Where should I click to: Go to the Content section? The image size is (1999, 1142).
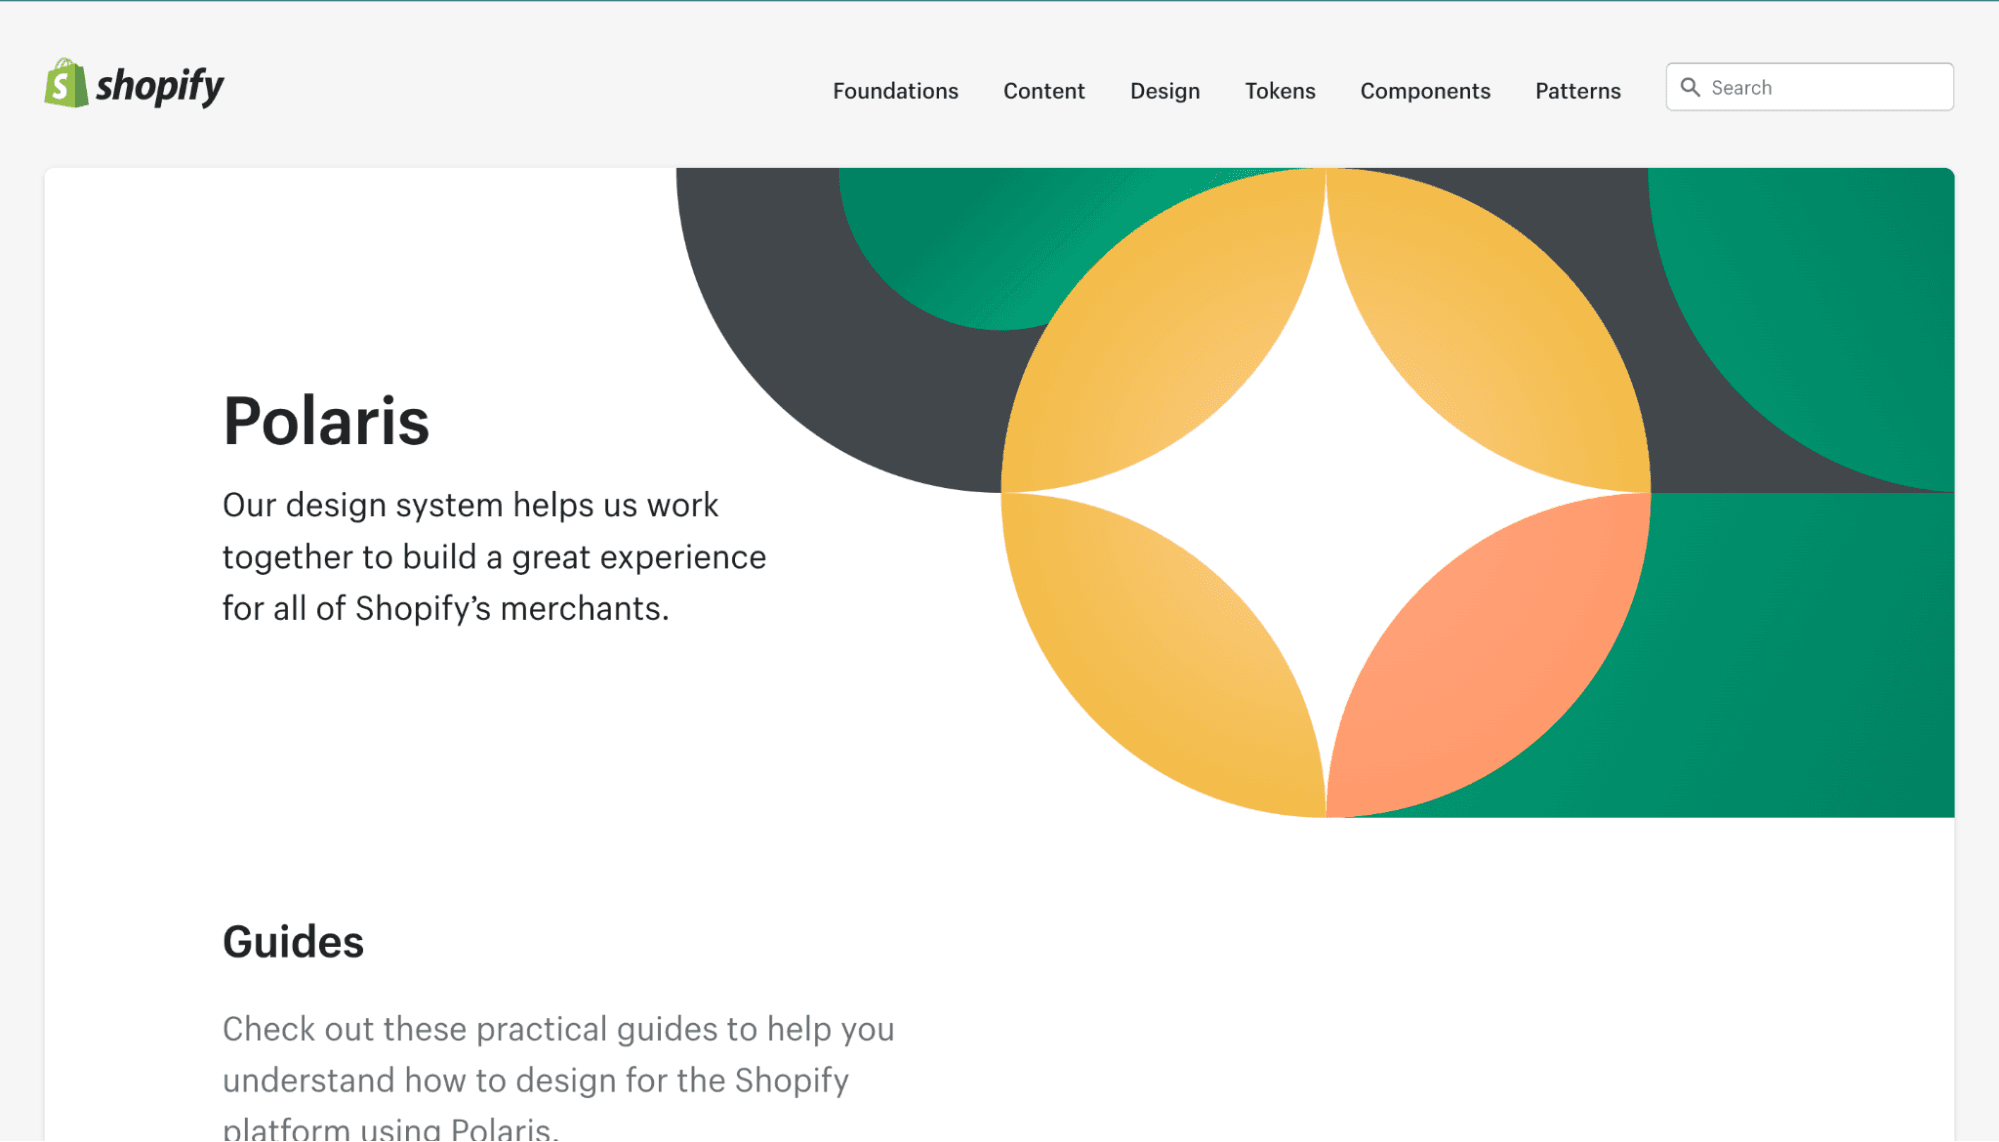pyautogui.click(x=1044, y=91)
